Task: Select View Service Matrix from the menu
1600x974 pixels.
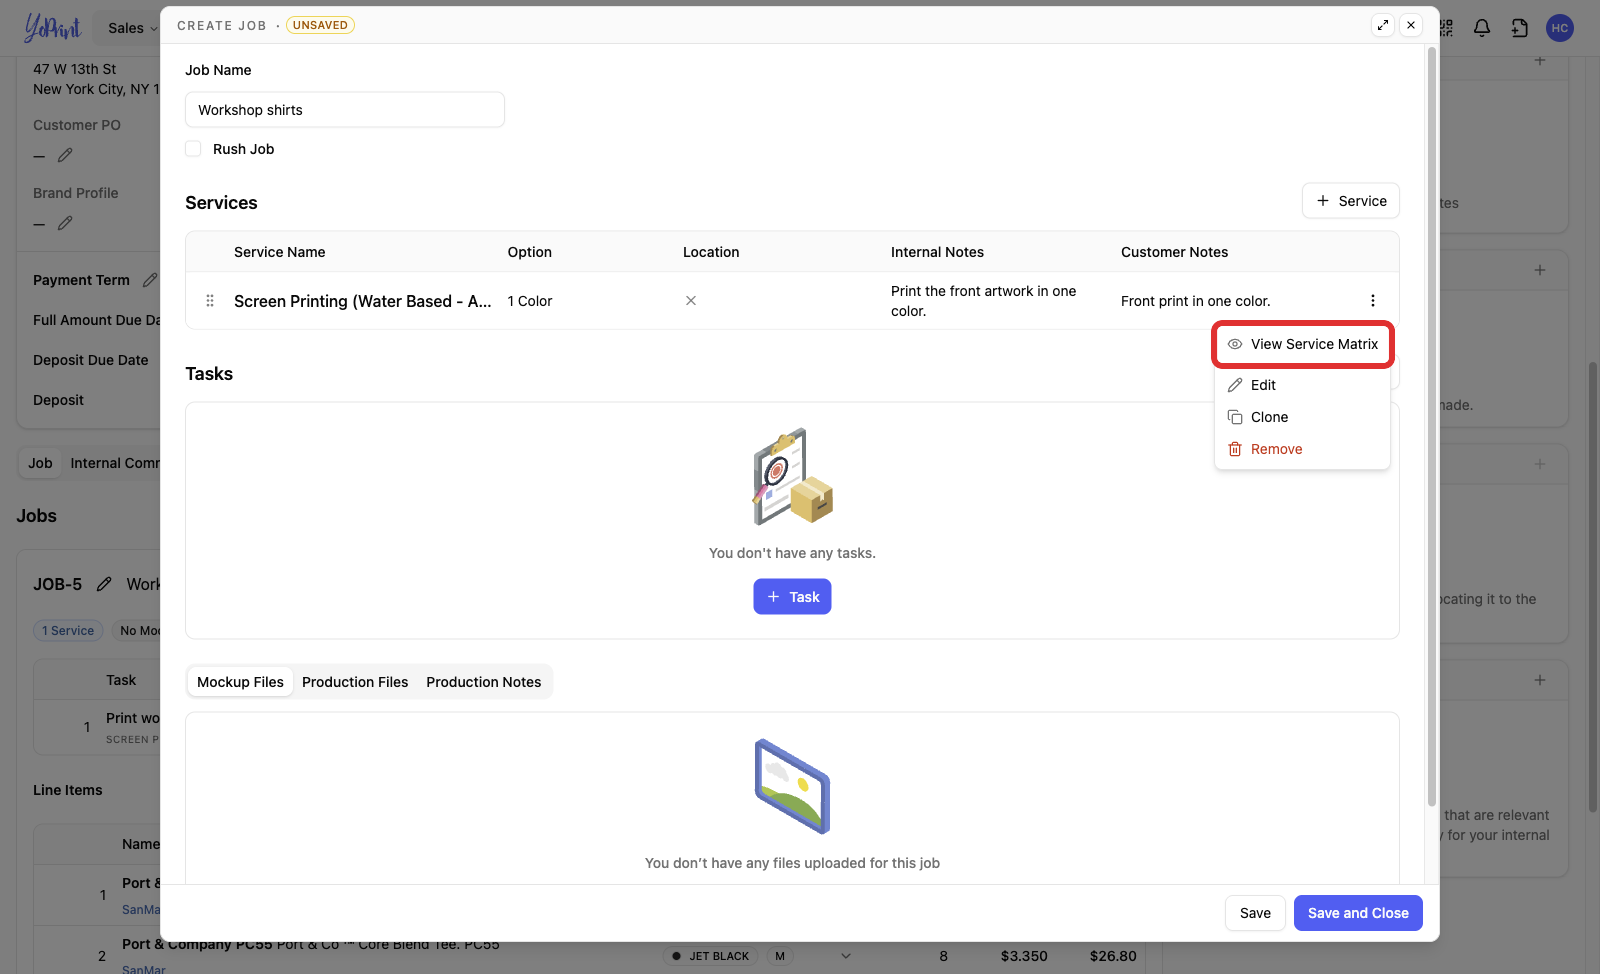Action: tap(1302, 344)
